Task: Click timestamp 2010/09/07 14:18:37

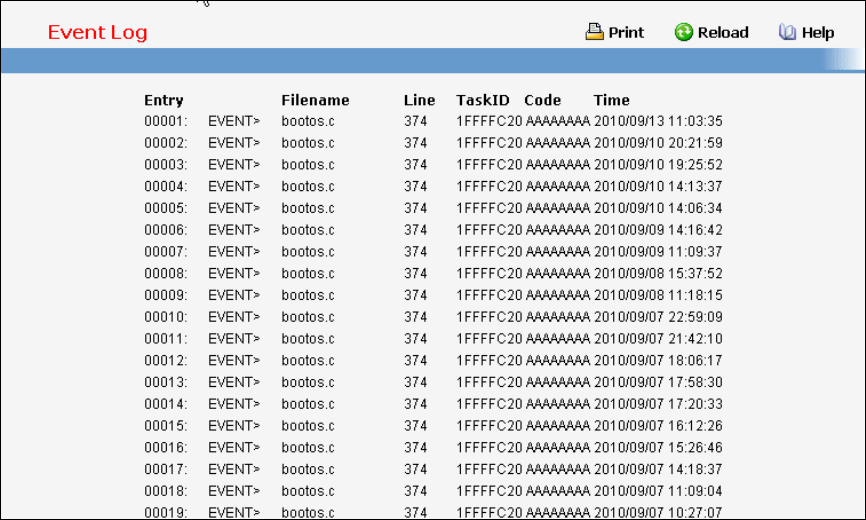Action: 658,469
